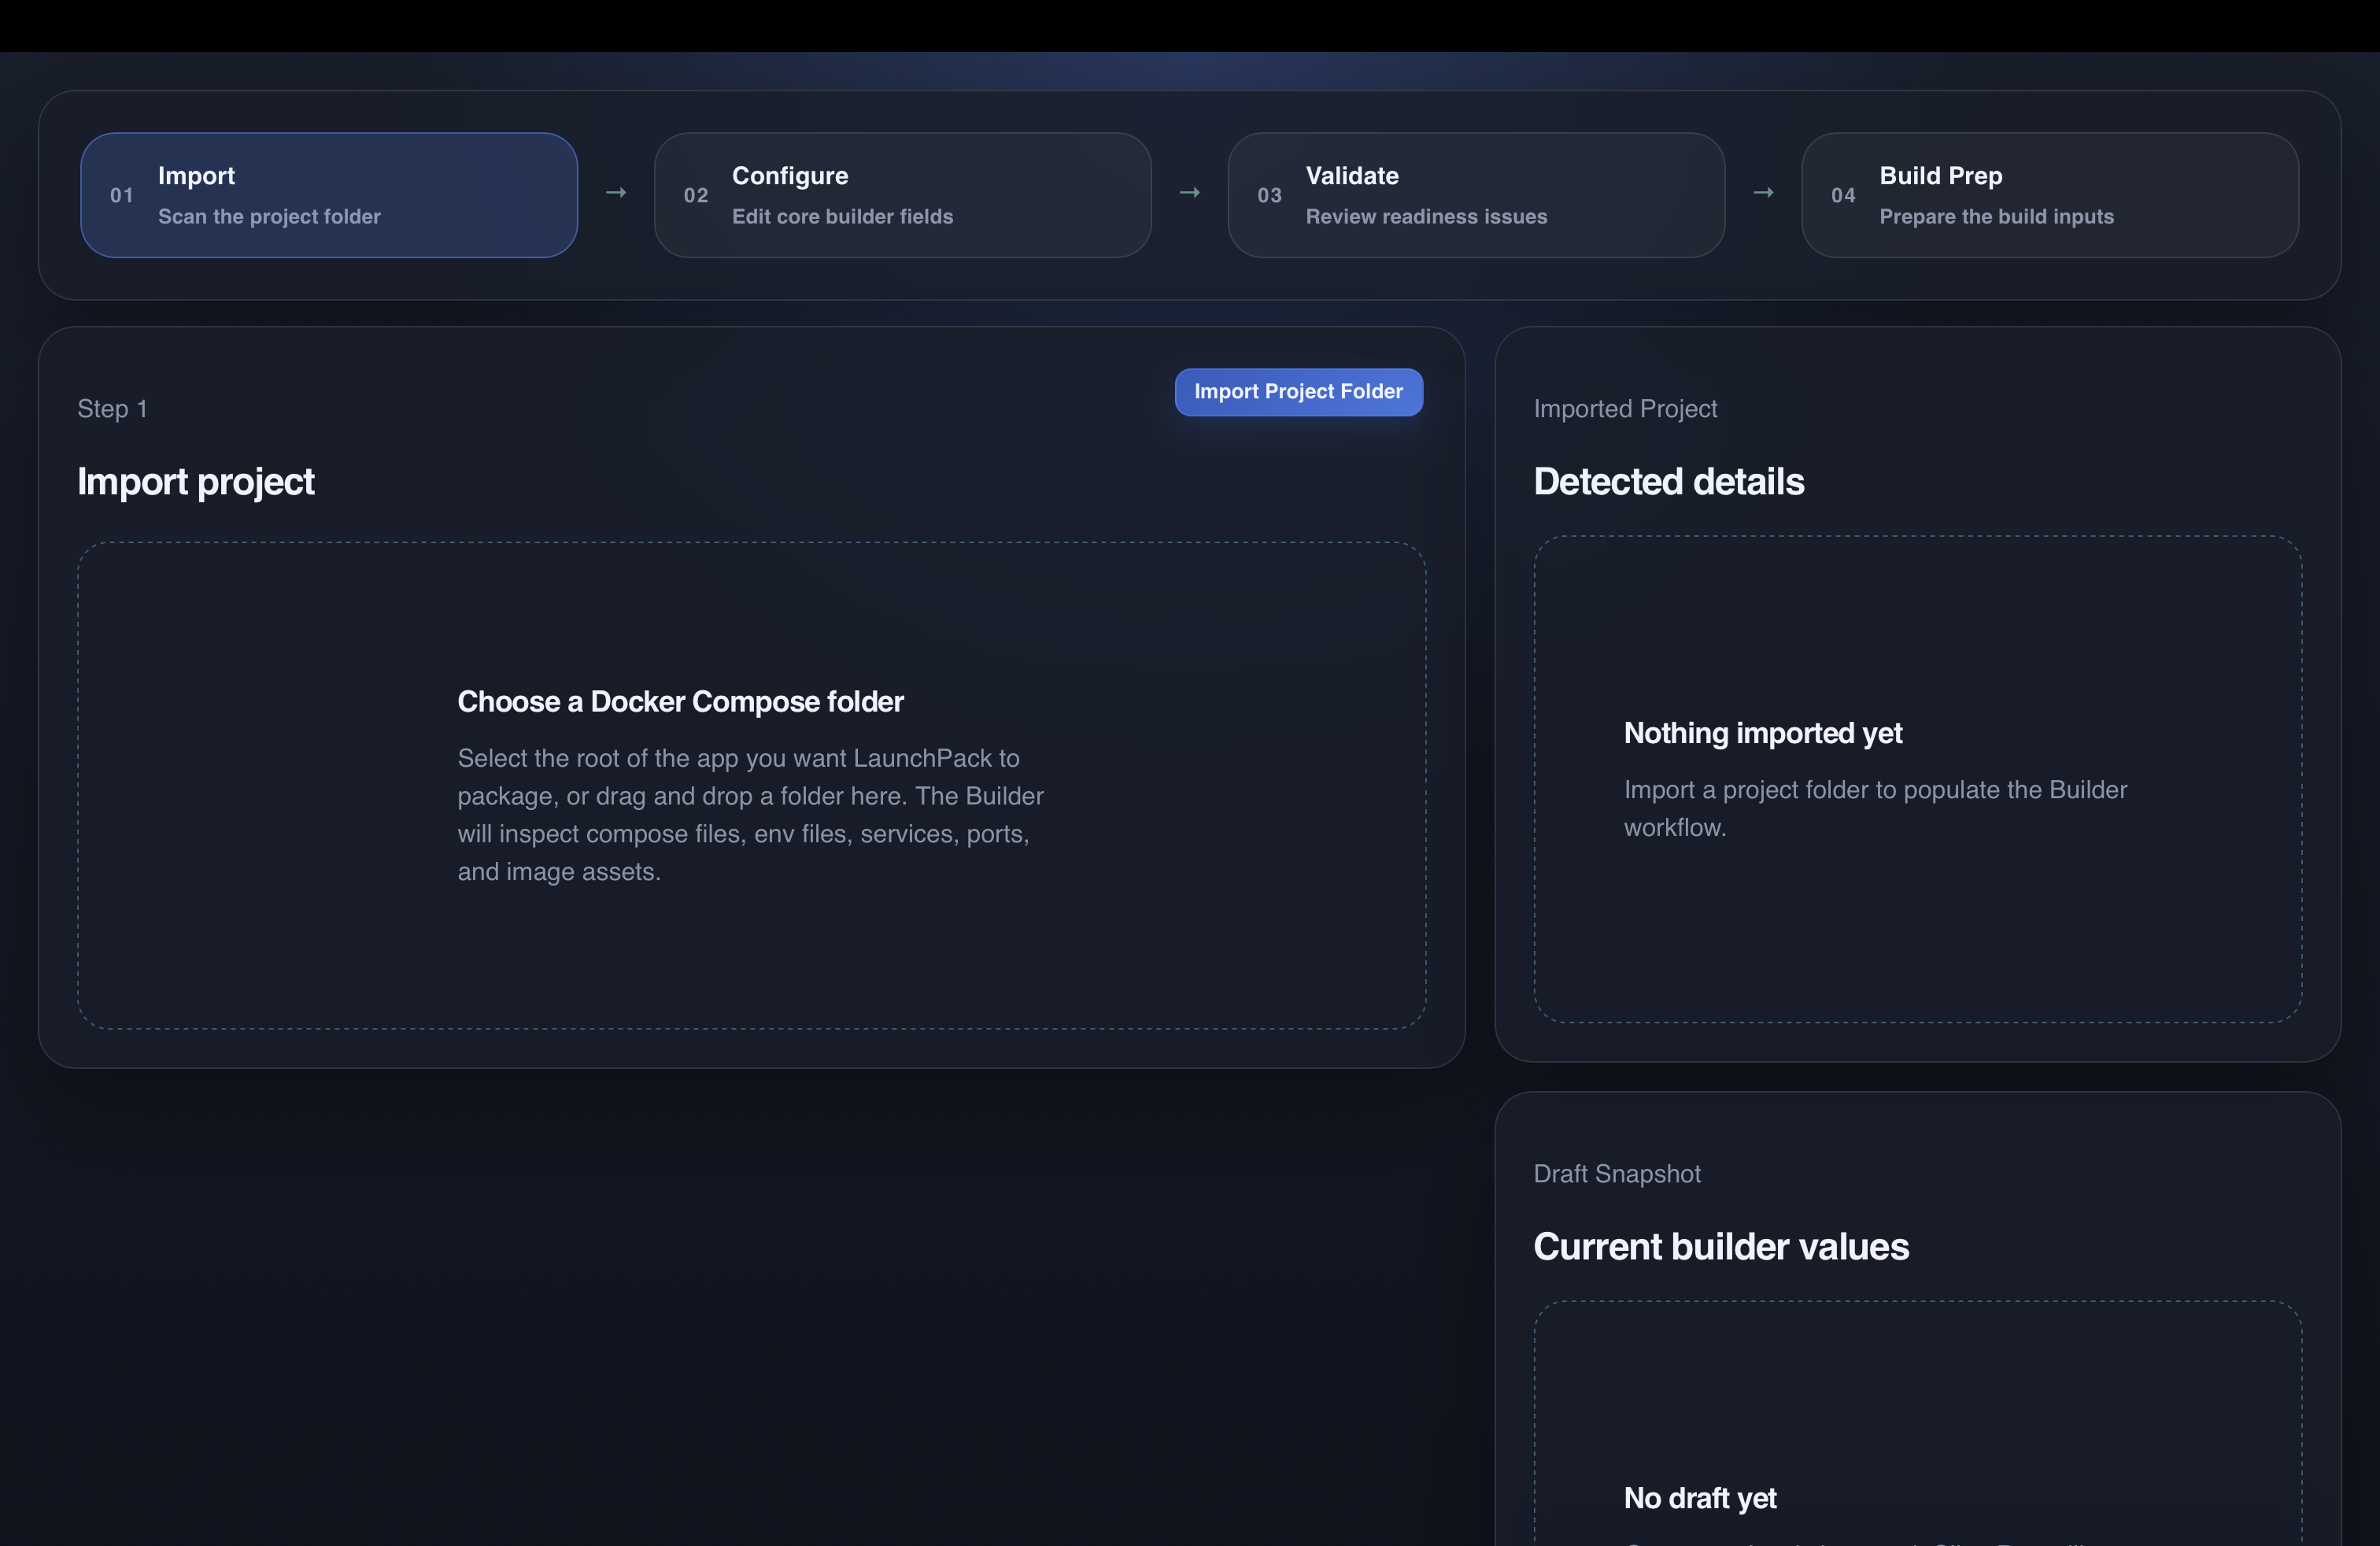Click "Scan the project folder" subtitle
Image resolution: width=2380 pixels, height=1546 pixels.
(x=269, y=217)
